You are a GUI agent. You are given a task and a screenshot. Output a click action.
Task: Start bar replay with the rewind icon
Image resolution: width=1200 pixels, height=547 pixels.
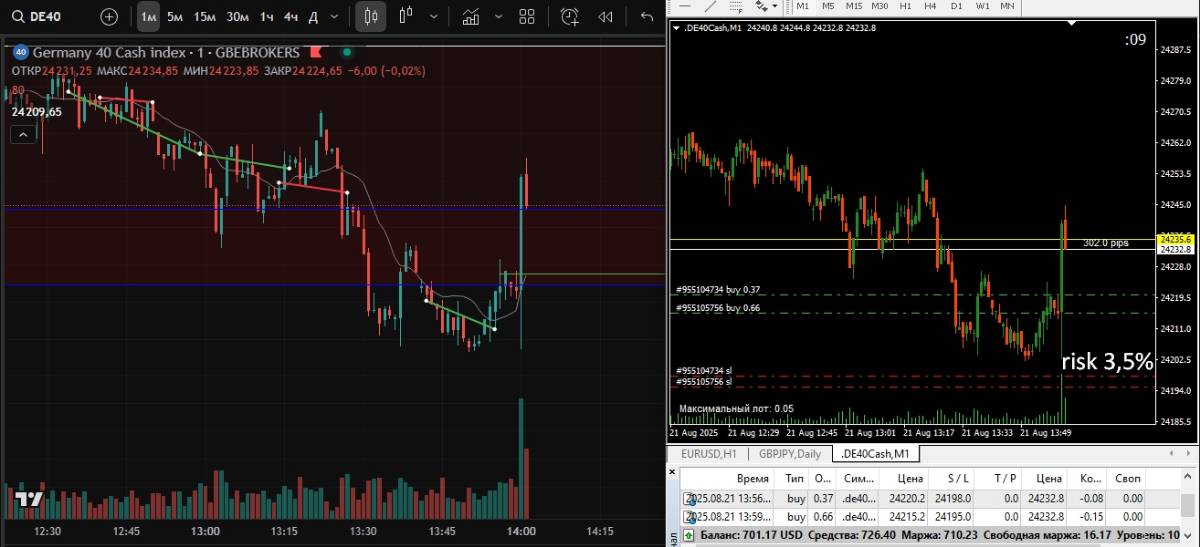(x=605, y=17)
